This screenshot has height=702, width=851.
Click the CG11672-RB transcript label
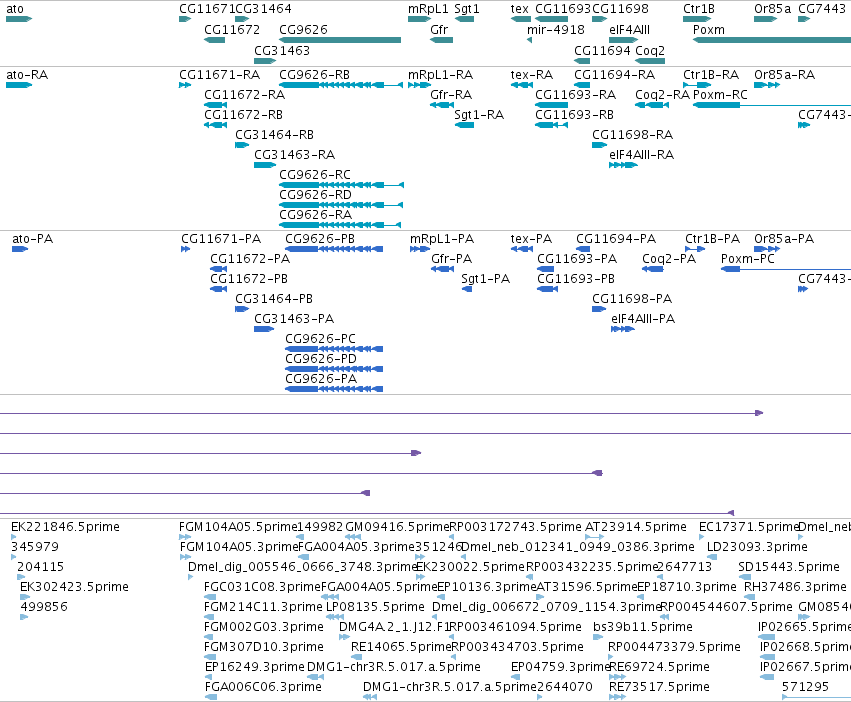(x=243, y=115)
